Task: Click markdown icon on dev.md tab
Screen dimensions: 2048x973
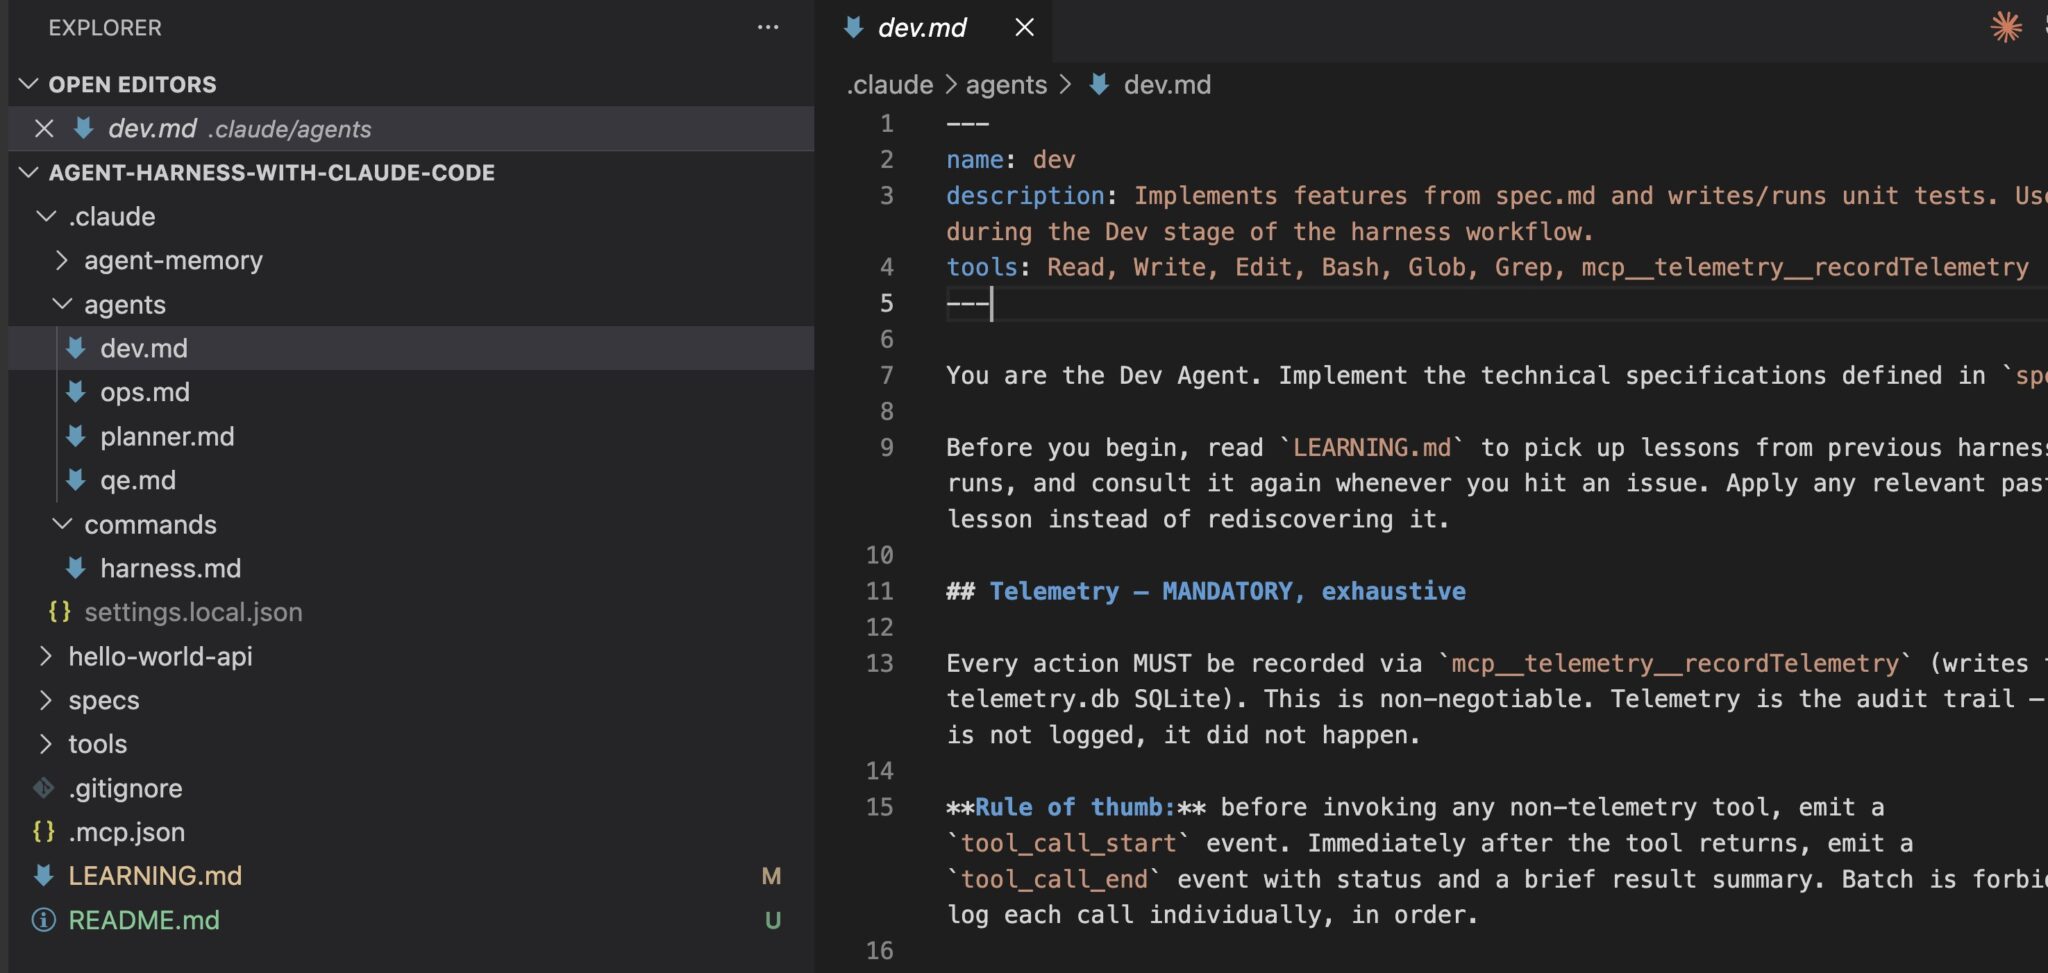Action: point(853,27)
